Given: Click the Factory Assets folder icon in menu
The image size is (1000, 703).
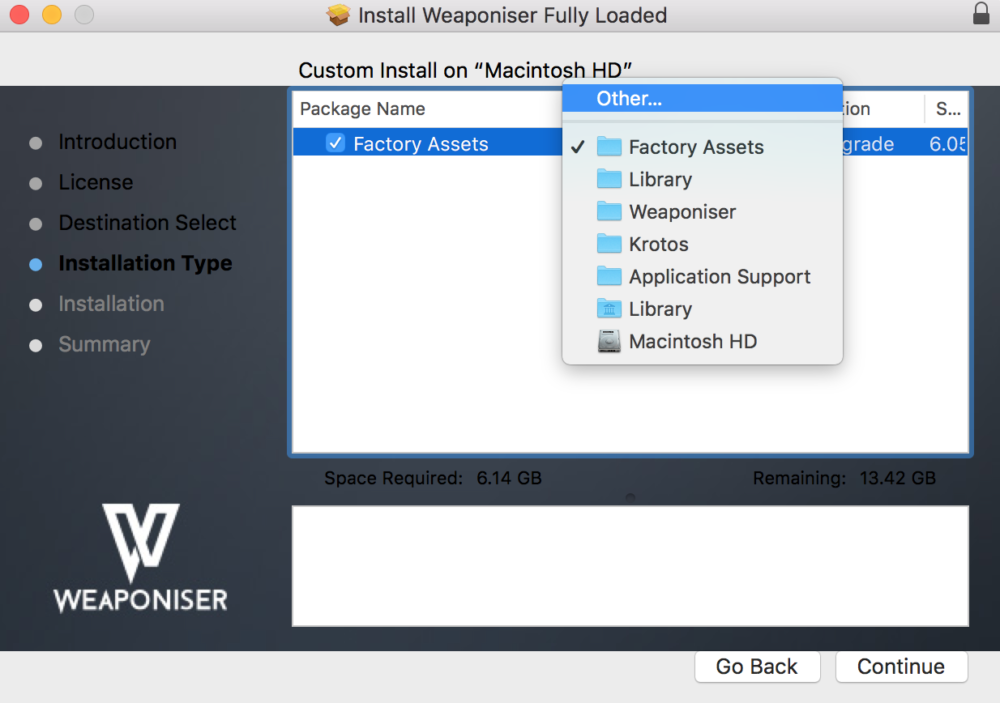Looking at the screenshot, I should 609,146.
